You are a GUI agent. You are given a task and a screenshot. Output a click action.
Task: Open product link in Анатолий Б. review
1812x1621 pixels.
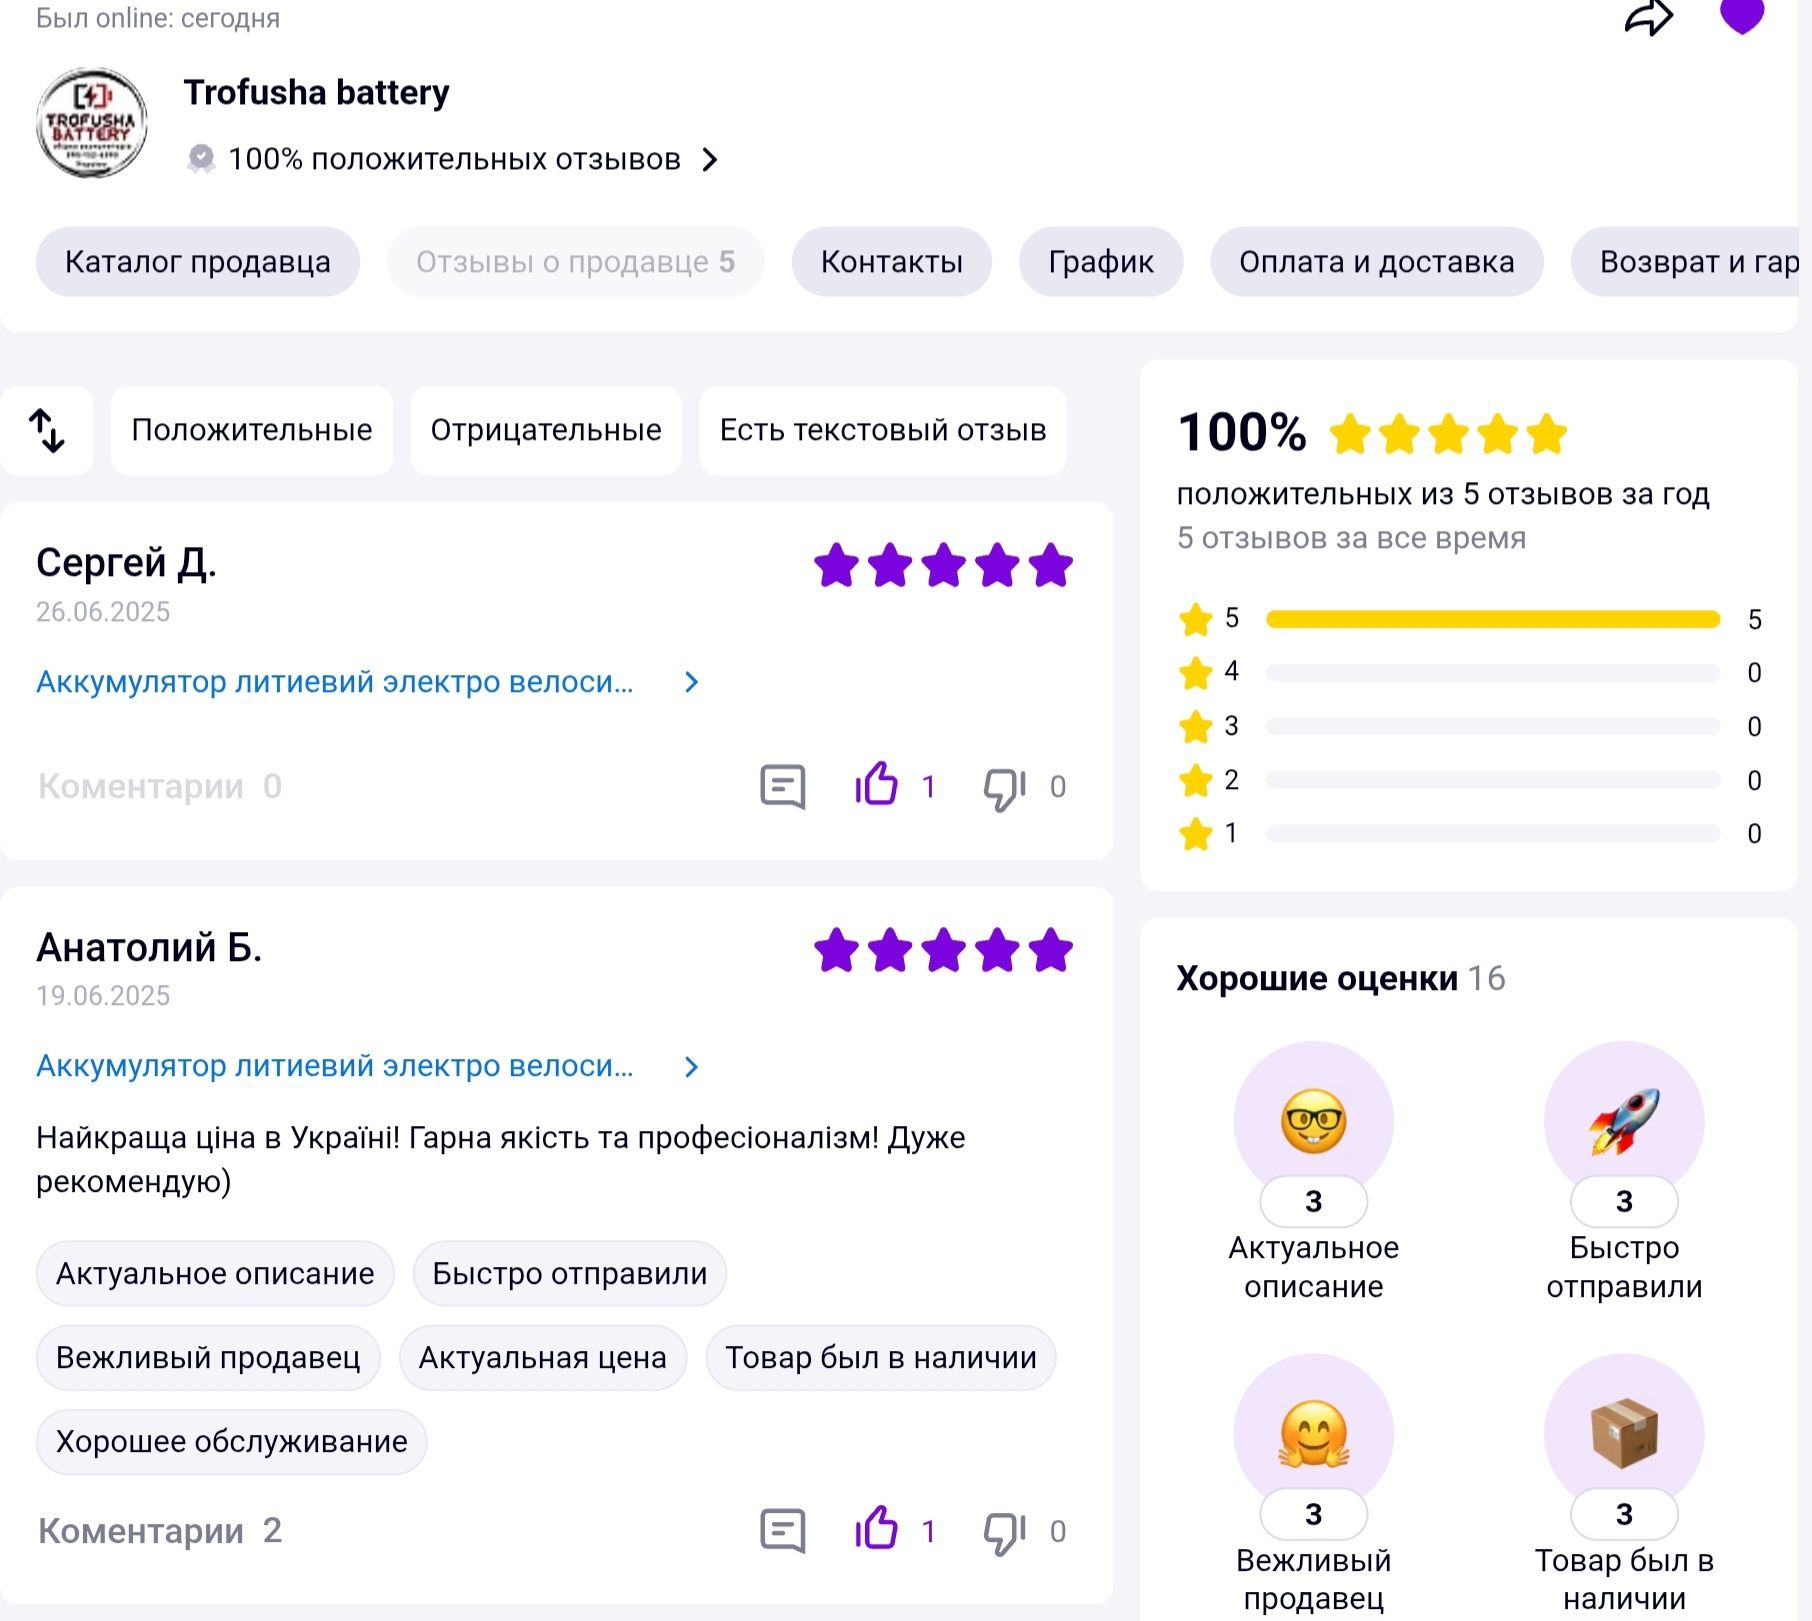pos(335,1066)
